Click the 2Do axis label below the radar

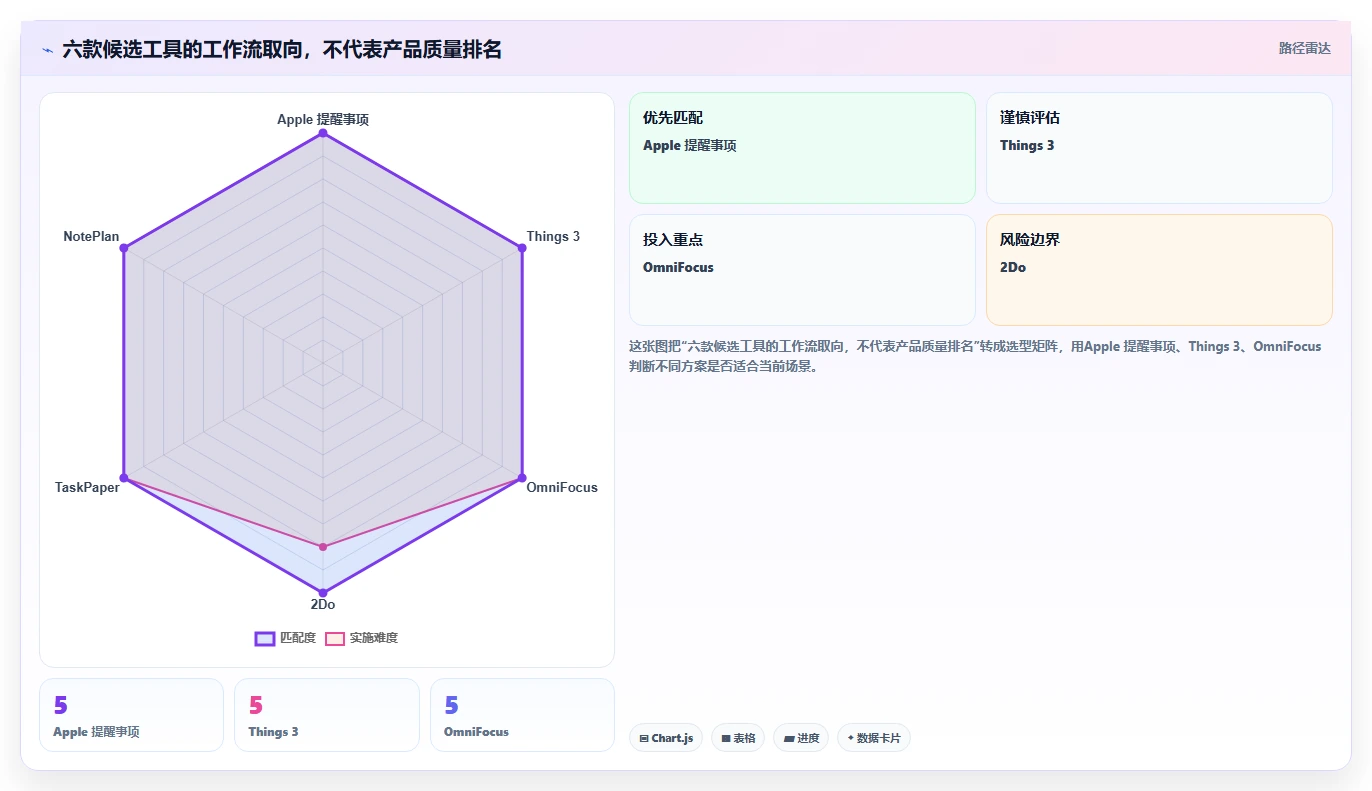click(x=323, y=605)
